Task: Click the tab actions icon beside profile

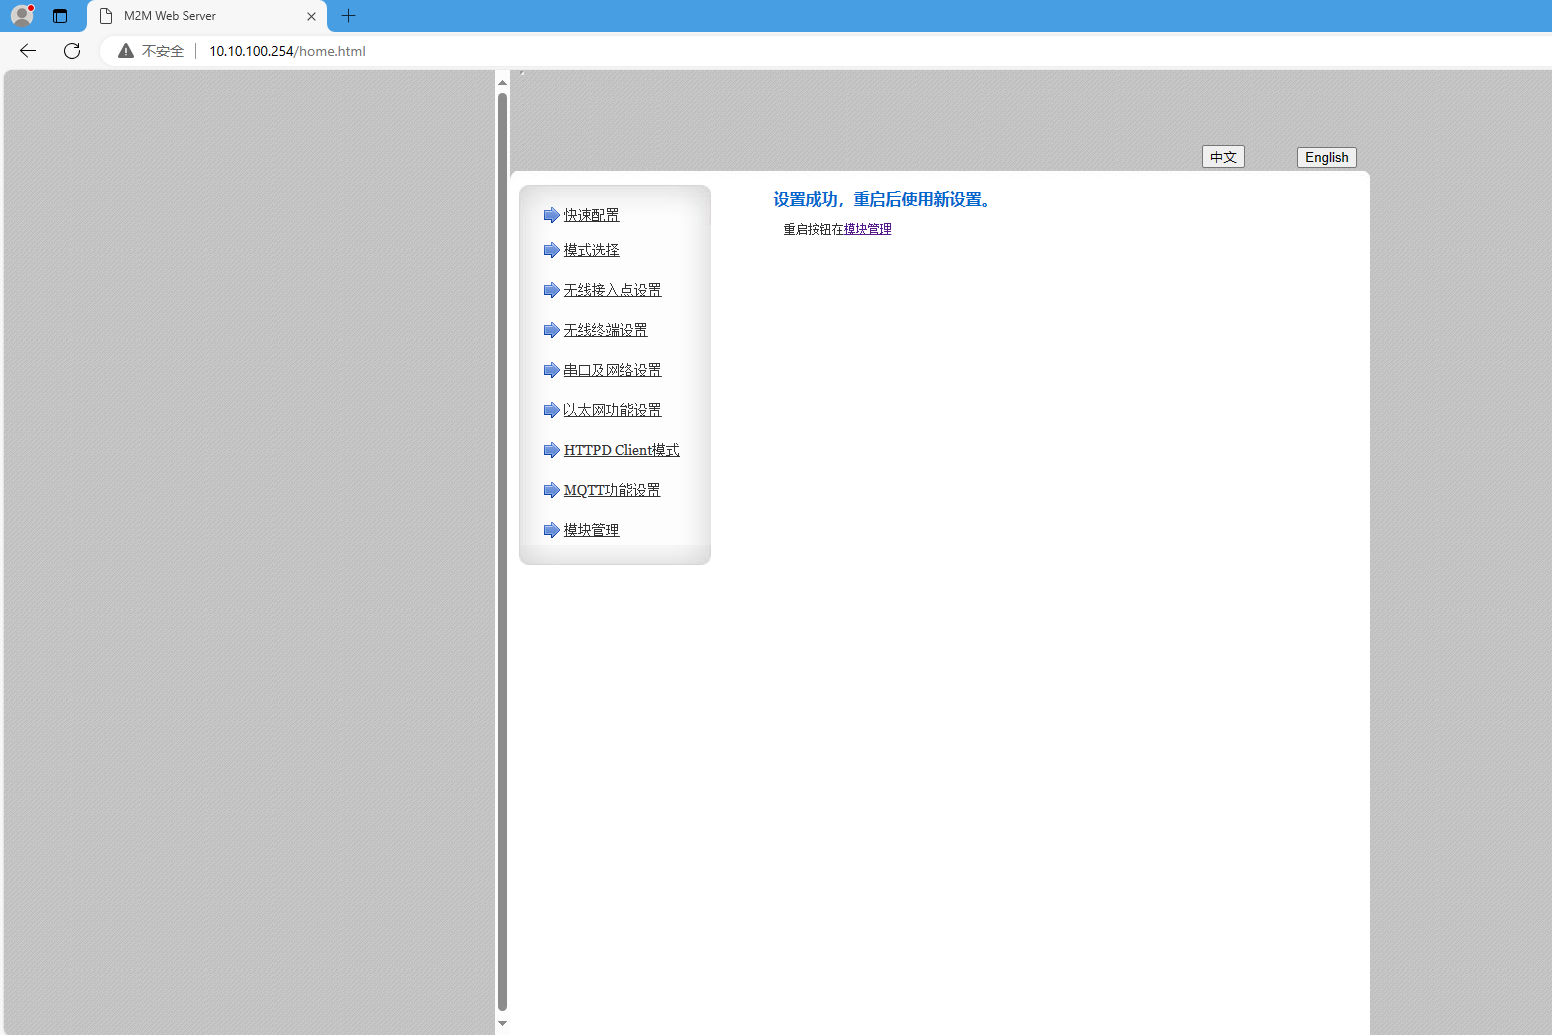Action: (60, 16)
